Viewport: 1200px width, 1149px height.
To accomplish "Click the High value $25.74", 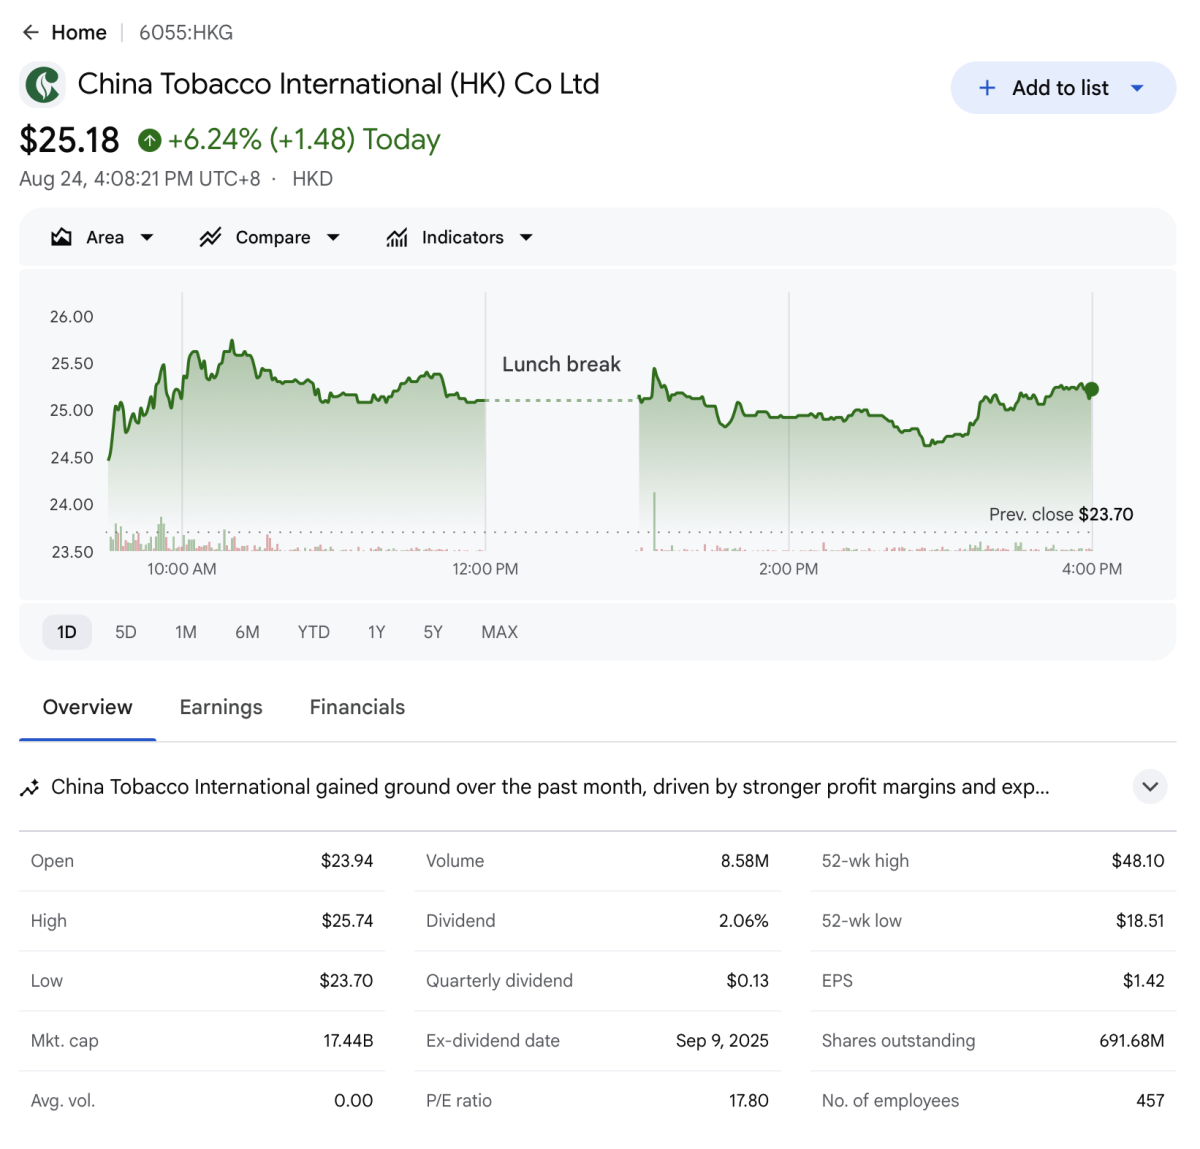I will click(x=347, y=921).
